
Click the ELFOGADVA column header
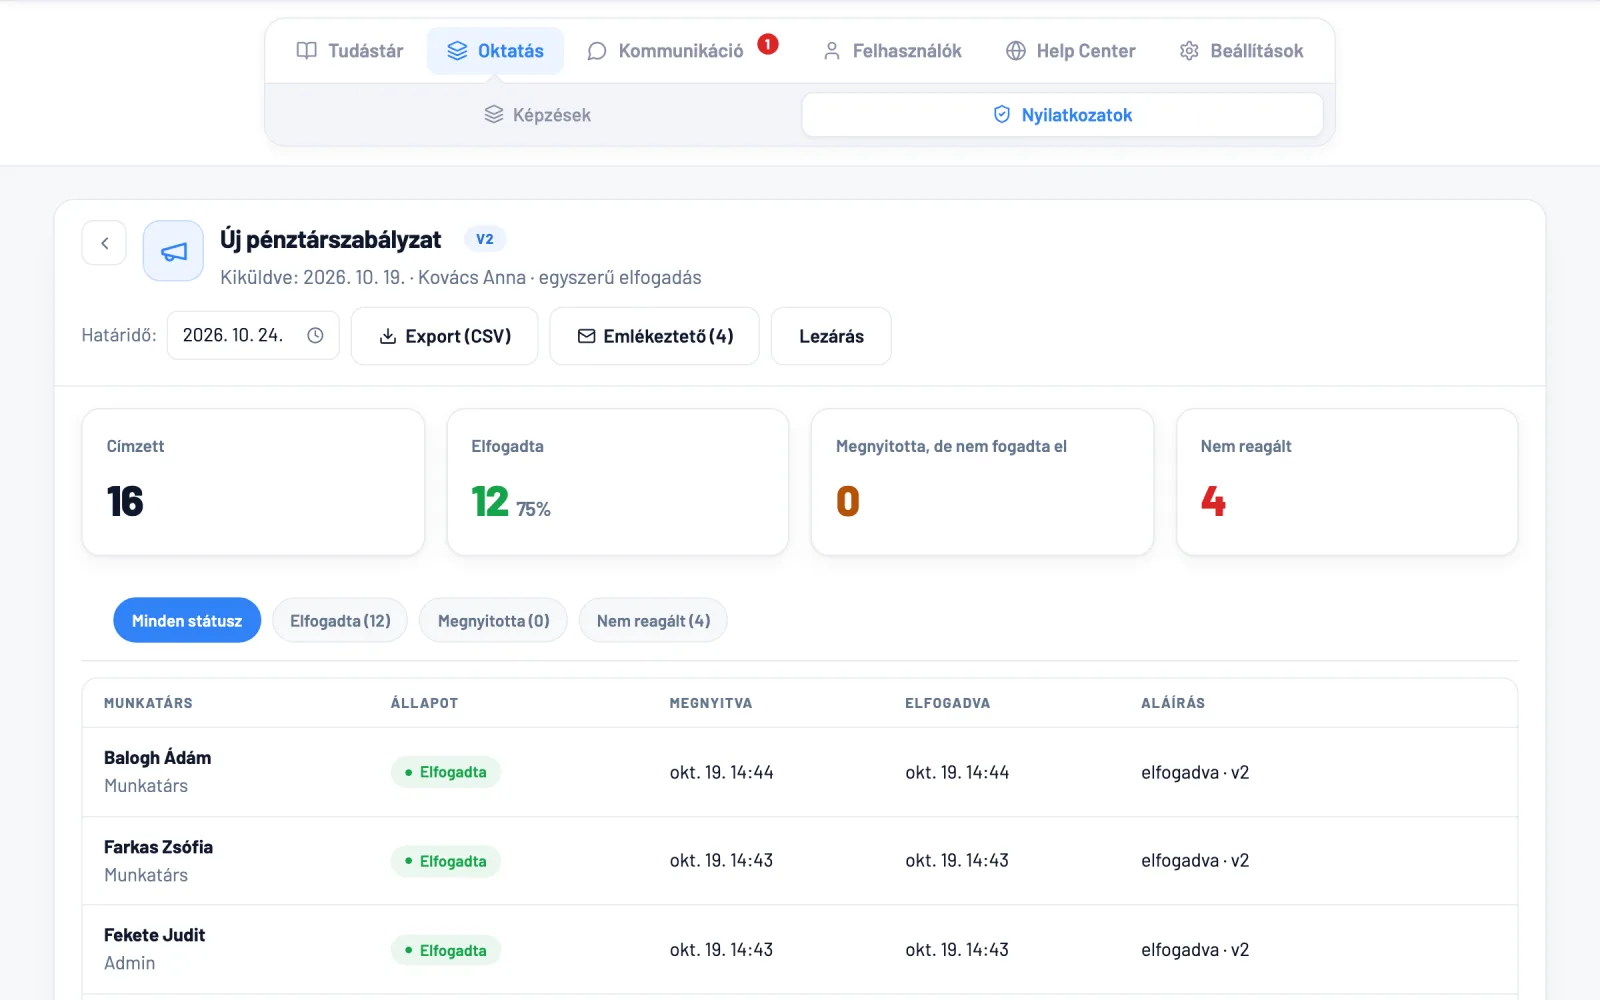(947, 703)
